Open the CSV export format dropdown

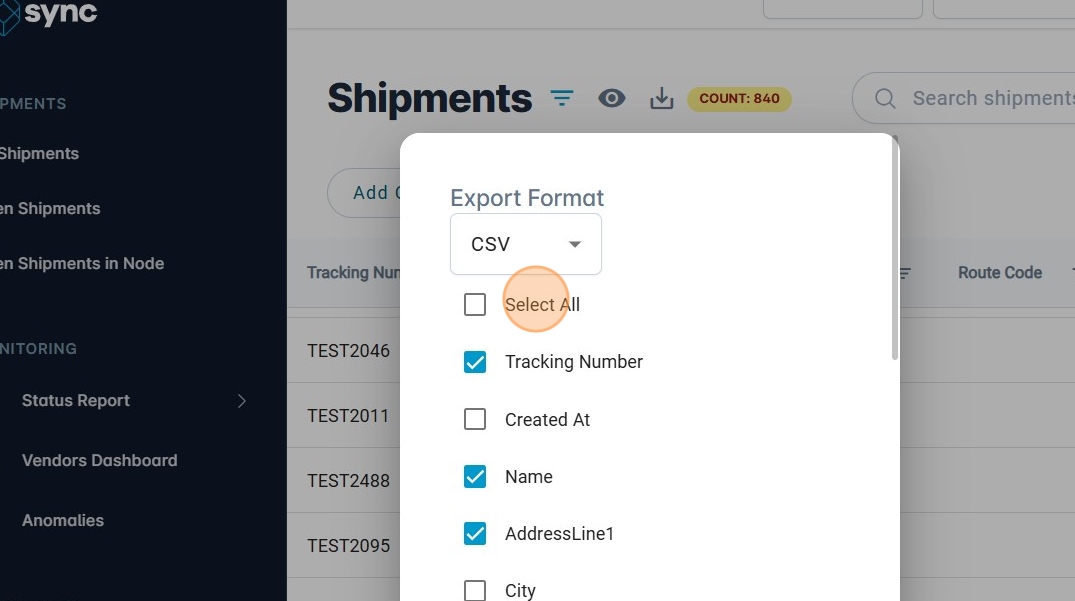coord(526,244)
